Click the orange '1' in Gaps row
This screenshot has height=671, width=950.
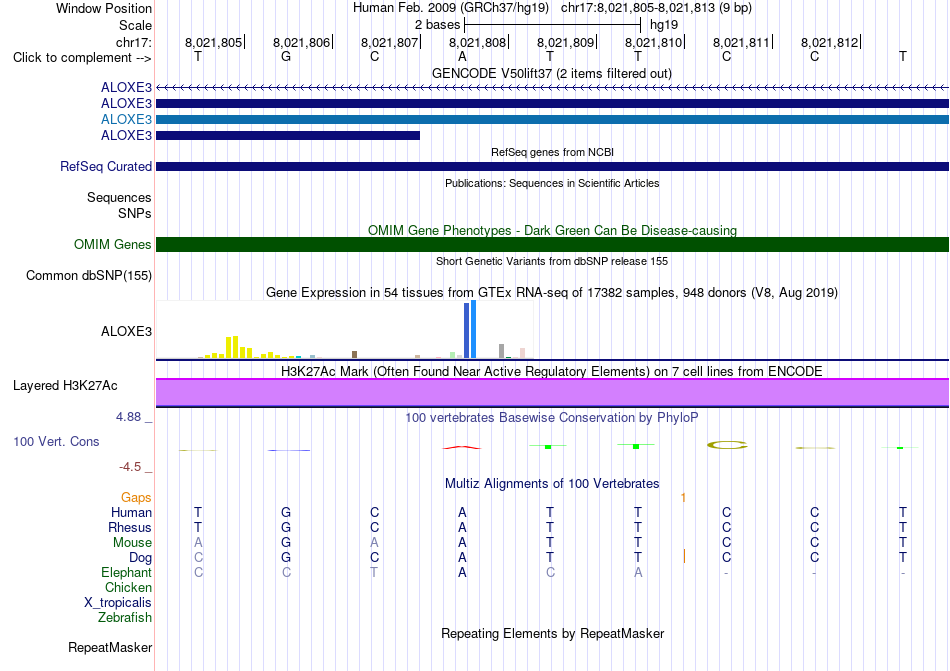coord(683,498)
